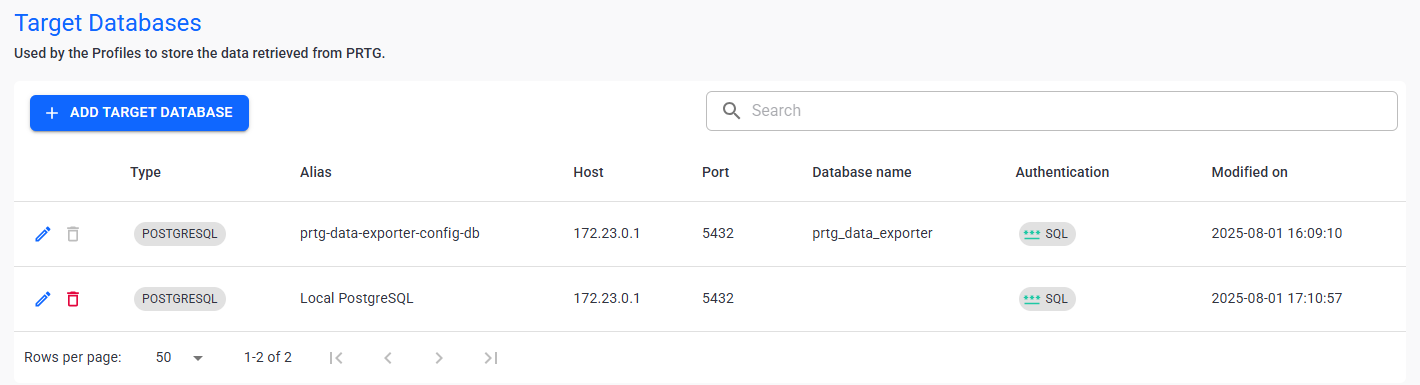
Task: Click the description text about PRTG Profiles
Action: click(200, 53)
